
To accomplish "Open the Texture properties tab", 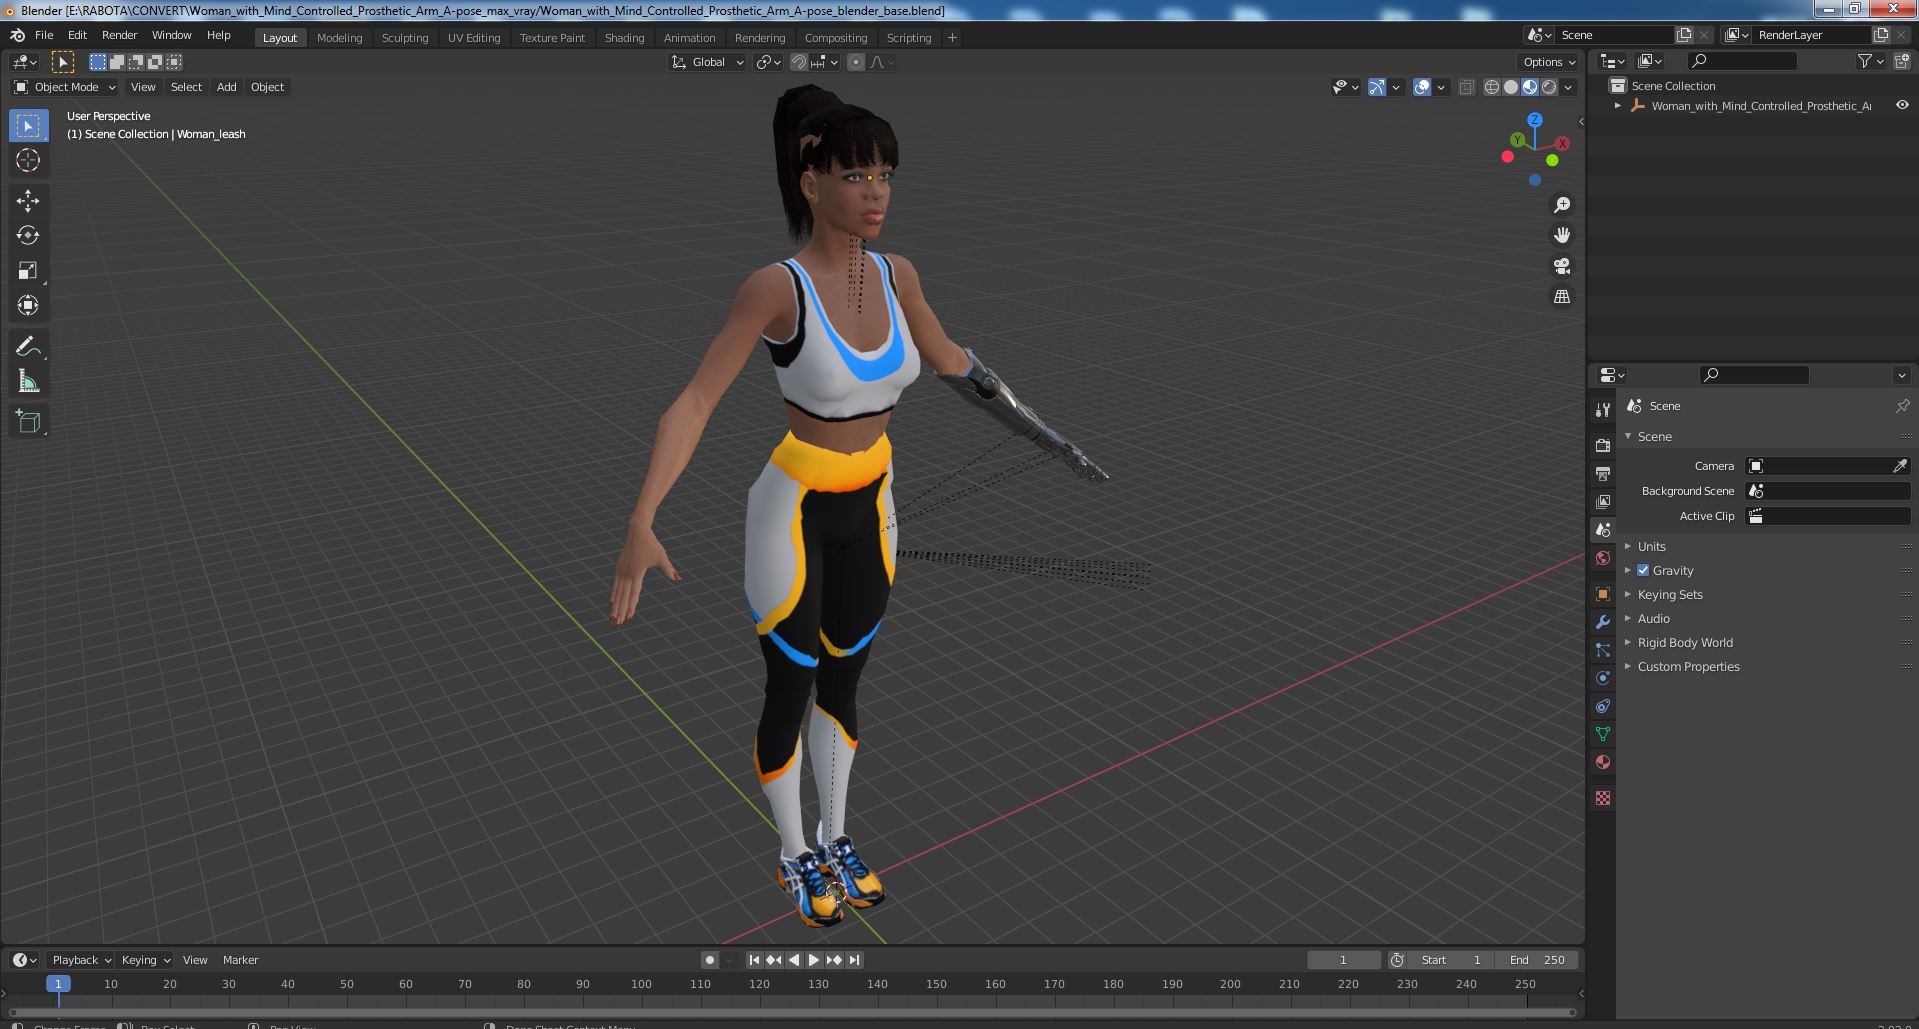I will (x=1603, y=798).
